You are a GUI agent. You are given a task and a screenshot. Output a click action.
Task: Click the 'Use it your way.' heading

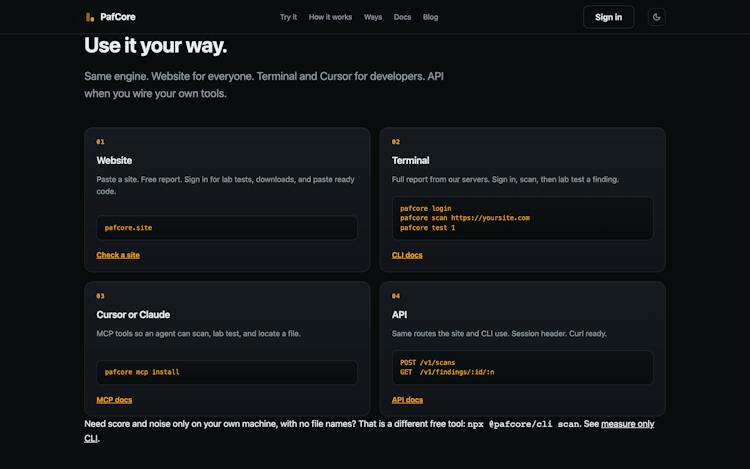click(155, 46)
